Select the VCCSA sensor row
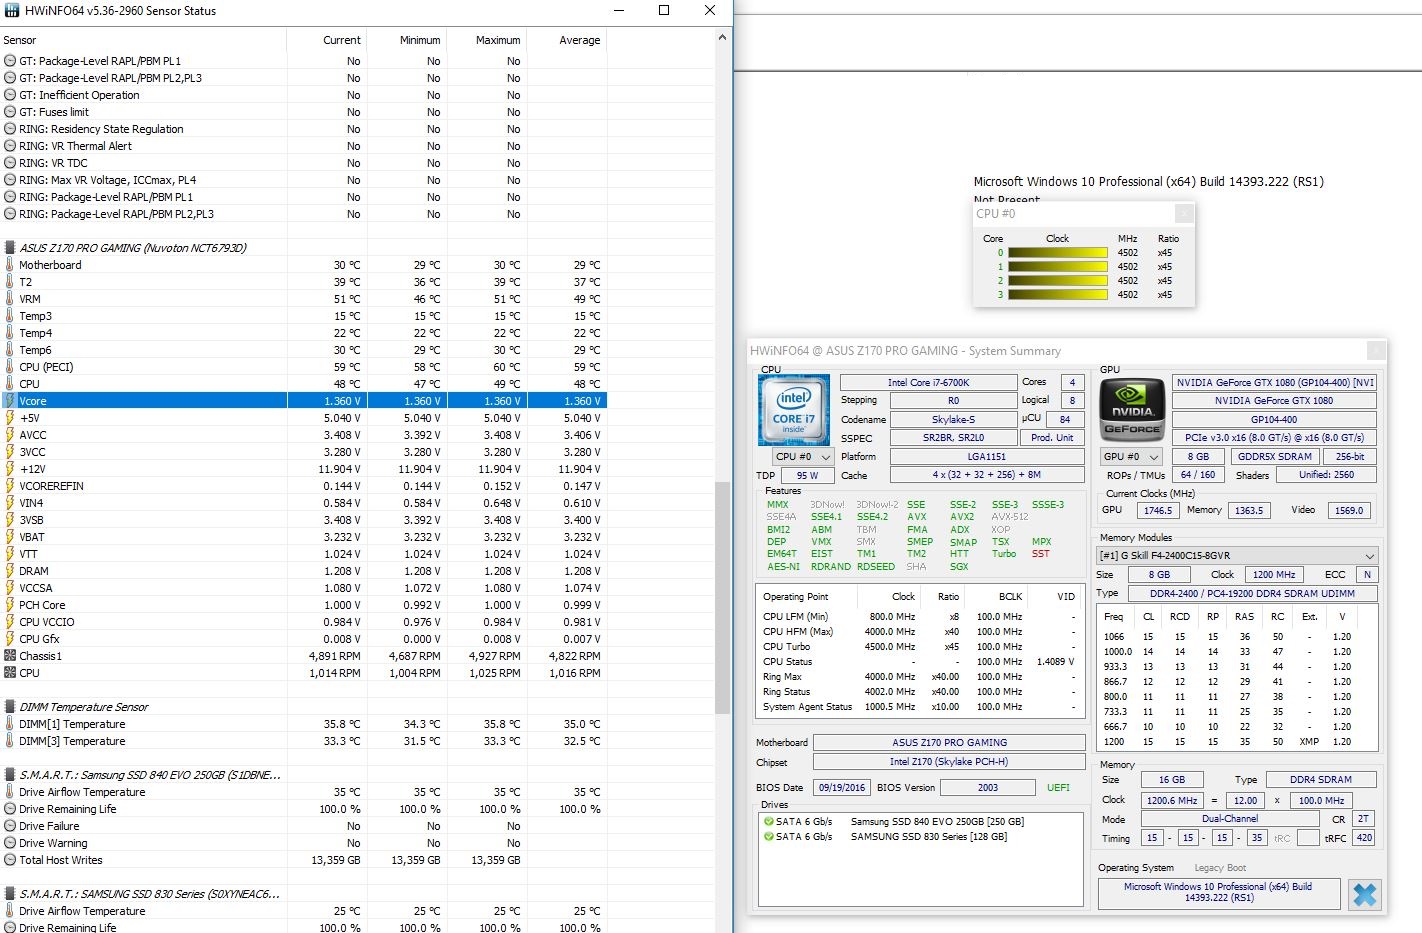 point(303,588)
